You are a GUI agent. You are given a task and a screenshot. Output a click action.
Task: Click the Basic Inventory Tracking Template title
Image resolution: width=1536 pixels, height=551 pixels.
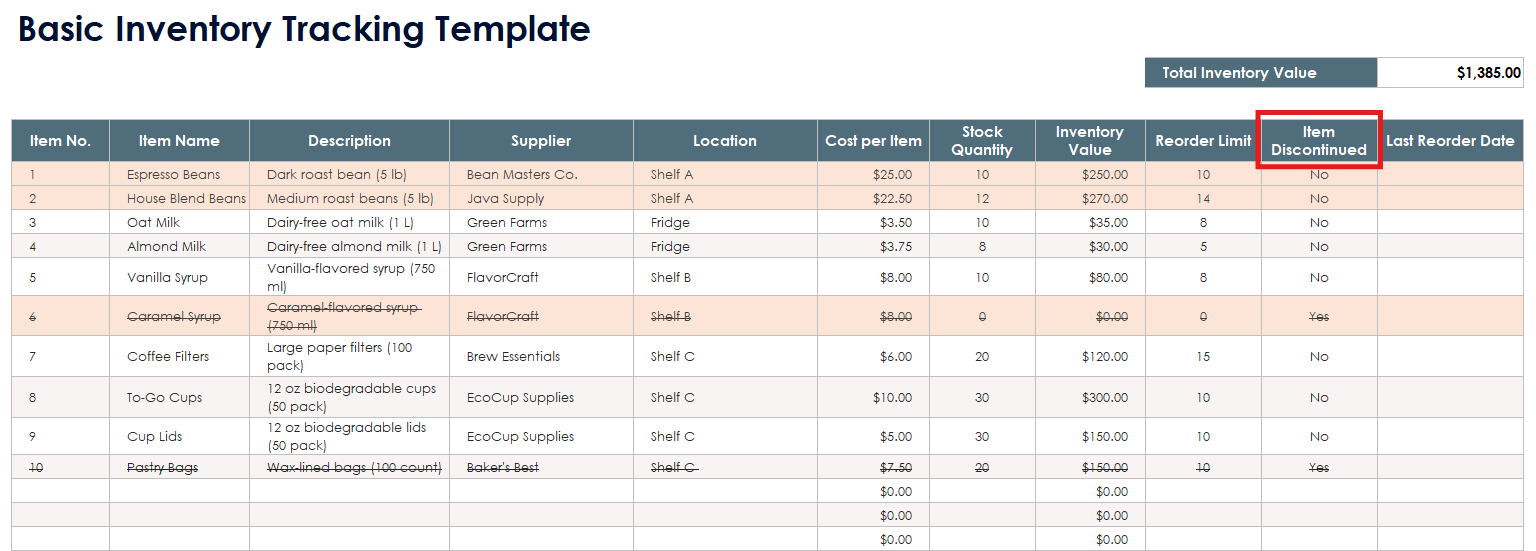pyautogui.click(x=304, y=30)
